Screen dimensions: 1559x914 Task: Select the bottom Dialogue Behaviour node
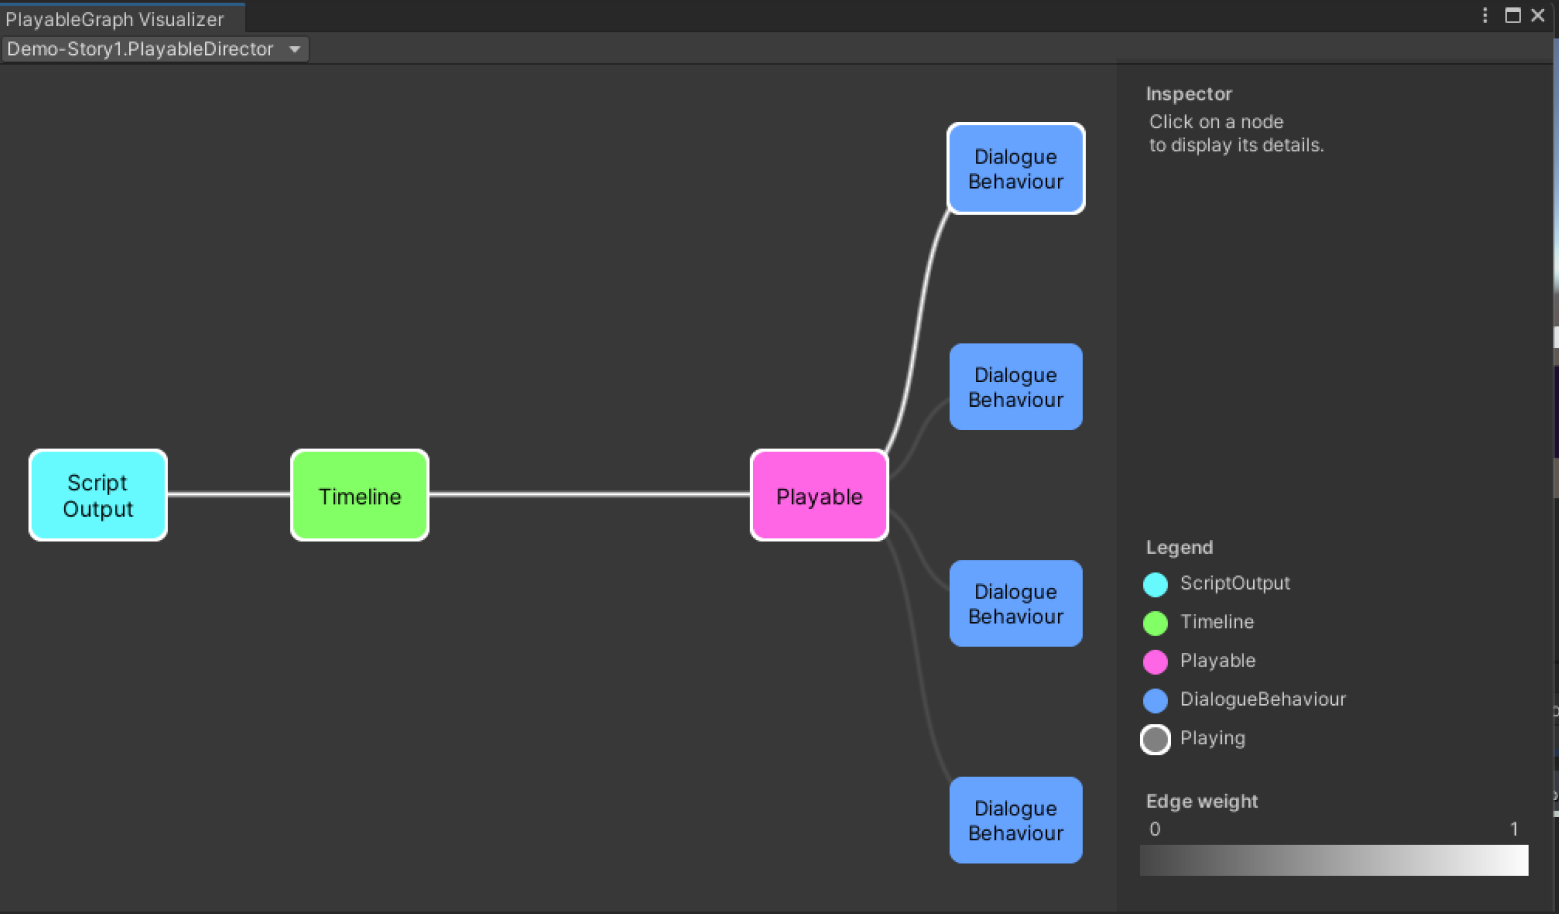point(1015,820)
